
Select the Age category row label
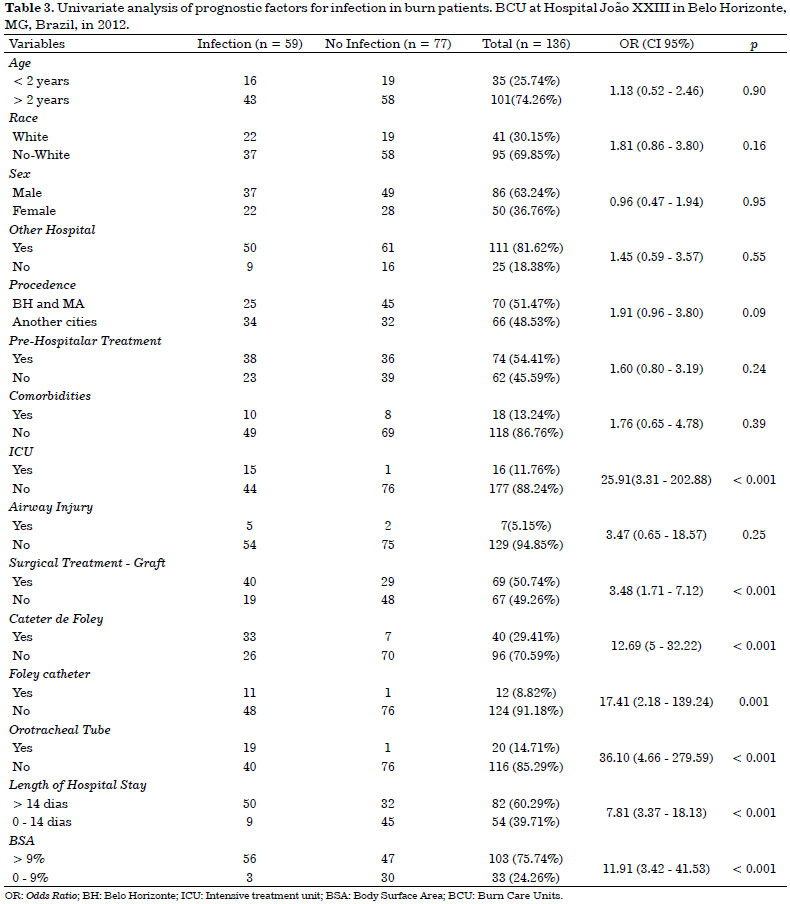click(x=20, y=63)
